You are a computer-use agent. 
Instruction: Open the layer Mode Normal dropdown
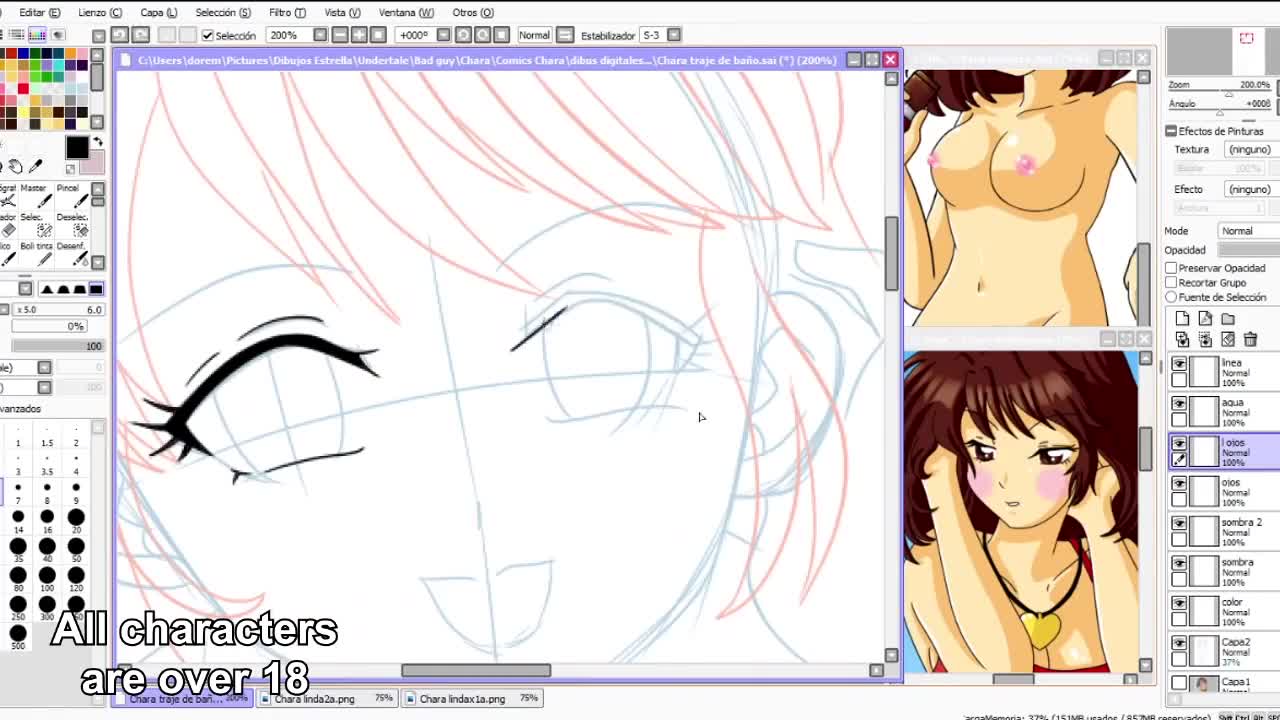(x=1248, y=231)
